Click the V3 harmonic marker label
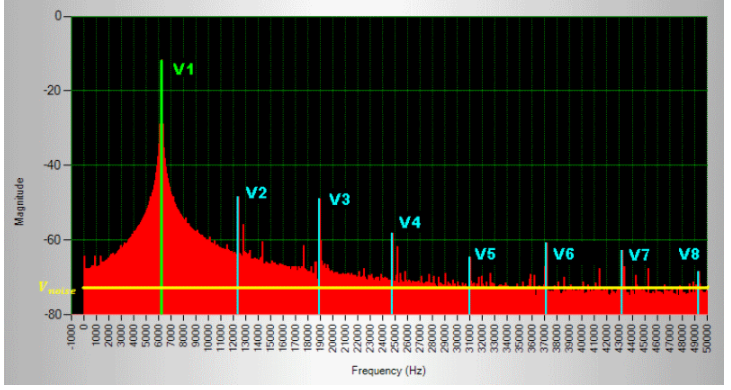 coord(339,199)
